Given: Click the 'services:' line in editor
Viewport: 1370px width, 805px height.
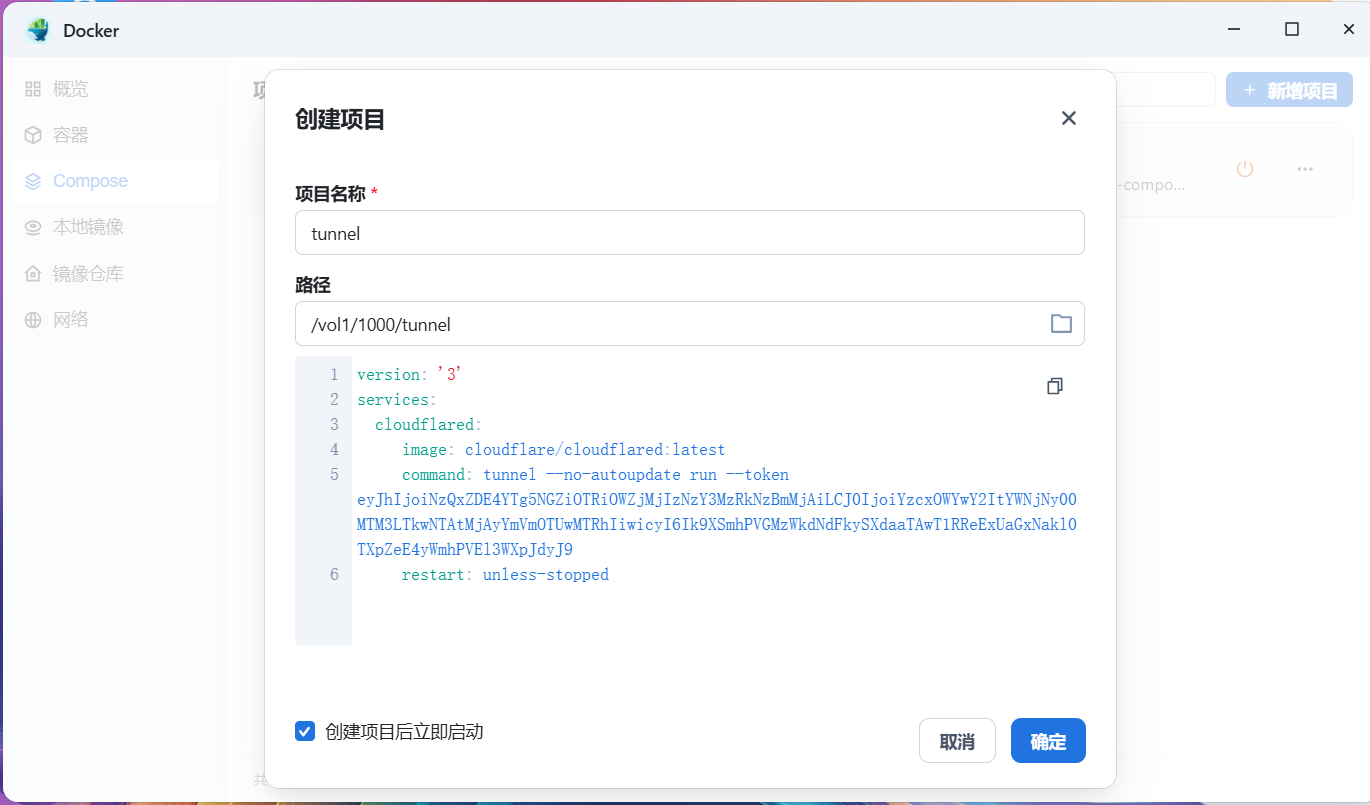Looking at the screenshot, I should tap(397, 400).
